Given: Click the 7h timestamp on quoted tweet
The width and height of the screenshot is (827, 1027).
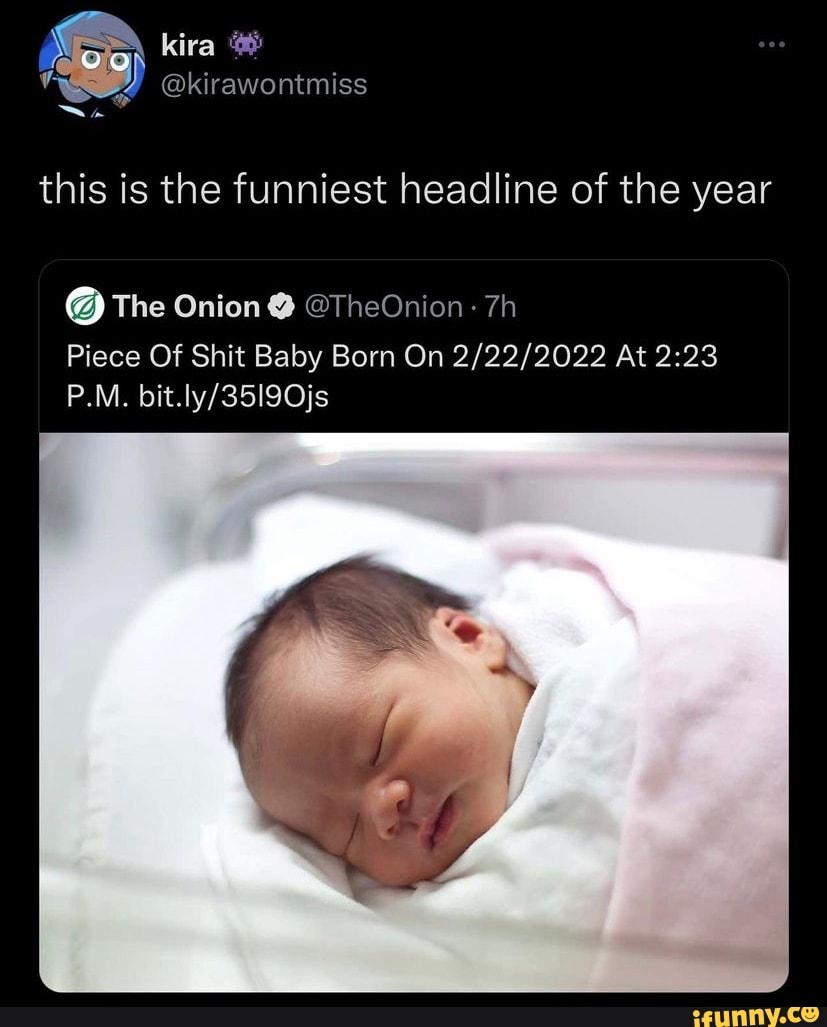Looking at the screenshot, I should pyautogui.click(x=500, y=307).
